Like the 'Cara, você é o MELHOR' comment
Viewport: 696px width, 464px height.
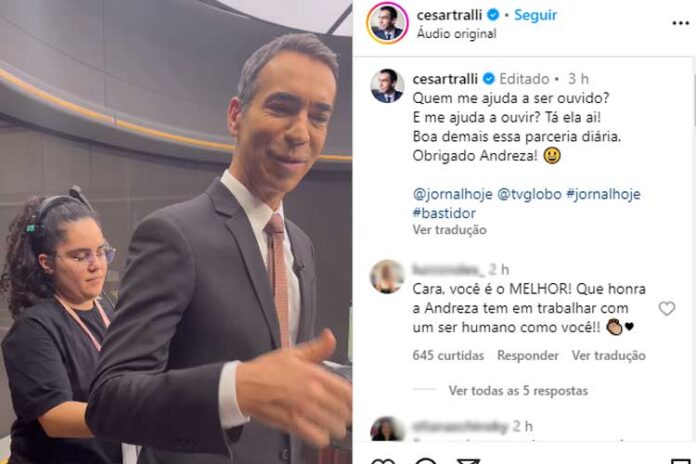(667, 309)
